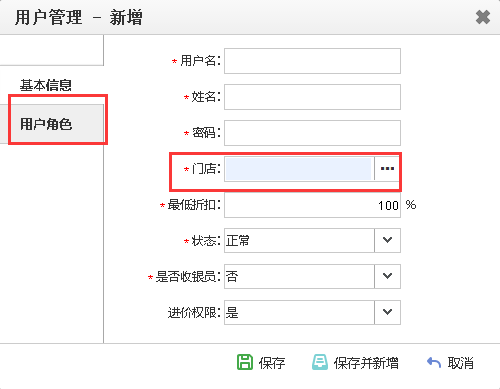Screen dimensions: 500x389
Task: Focus the 用户名 input field
Action: [x=312, y=61]
